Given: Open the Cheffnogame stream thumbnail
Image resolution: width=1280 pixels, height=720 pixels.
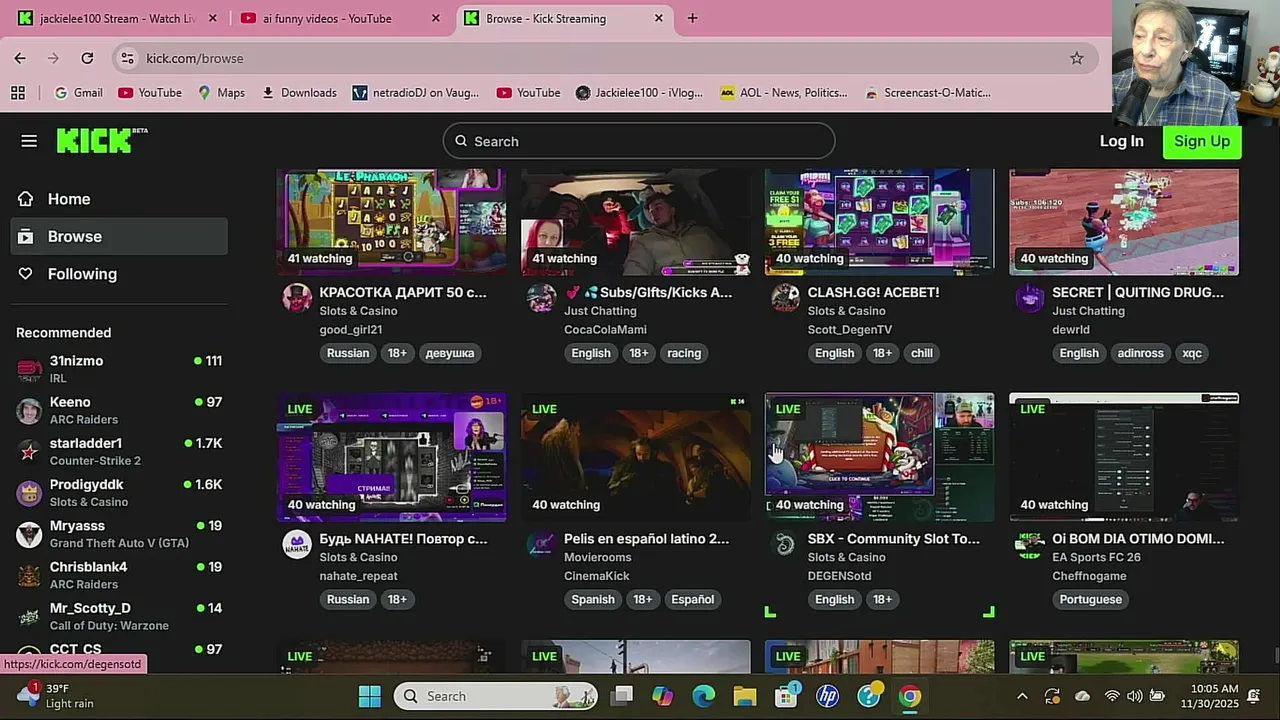Looking at the screenshot, I should pos(1124,457).
